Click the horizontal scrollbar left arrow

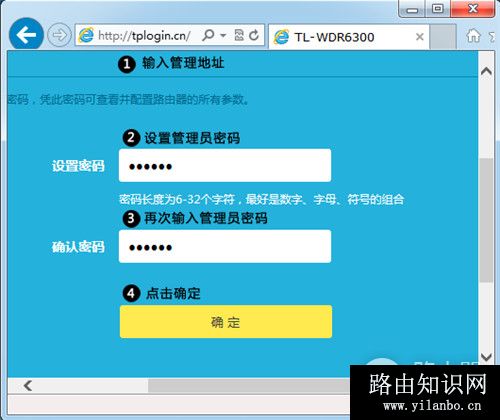click(28, 386)
